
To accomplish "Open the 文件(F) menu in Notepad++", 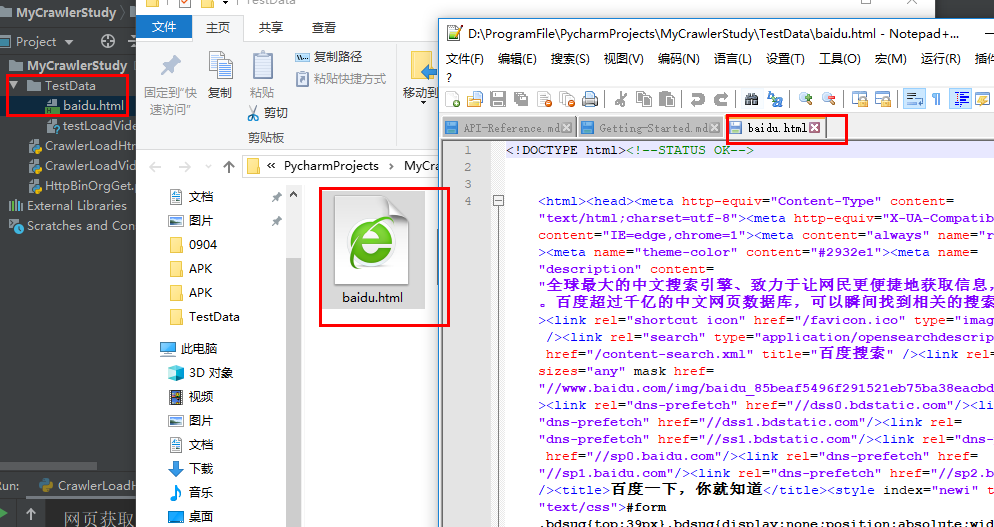I will click(x=465, y=59).
